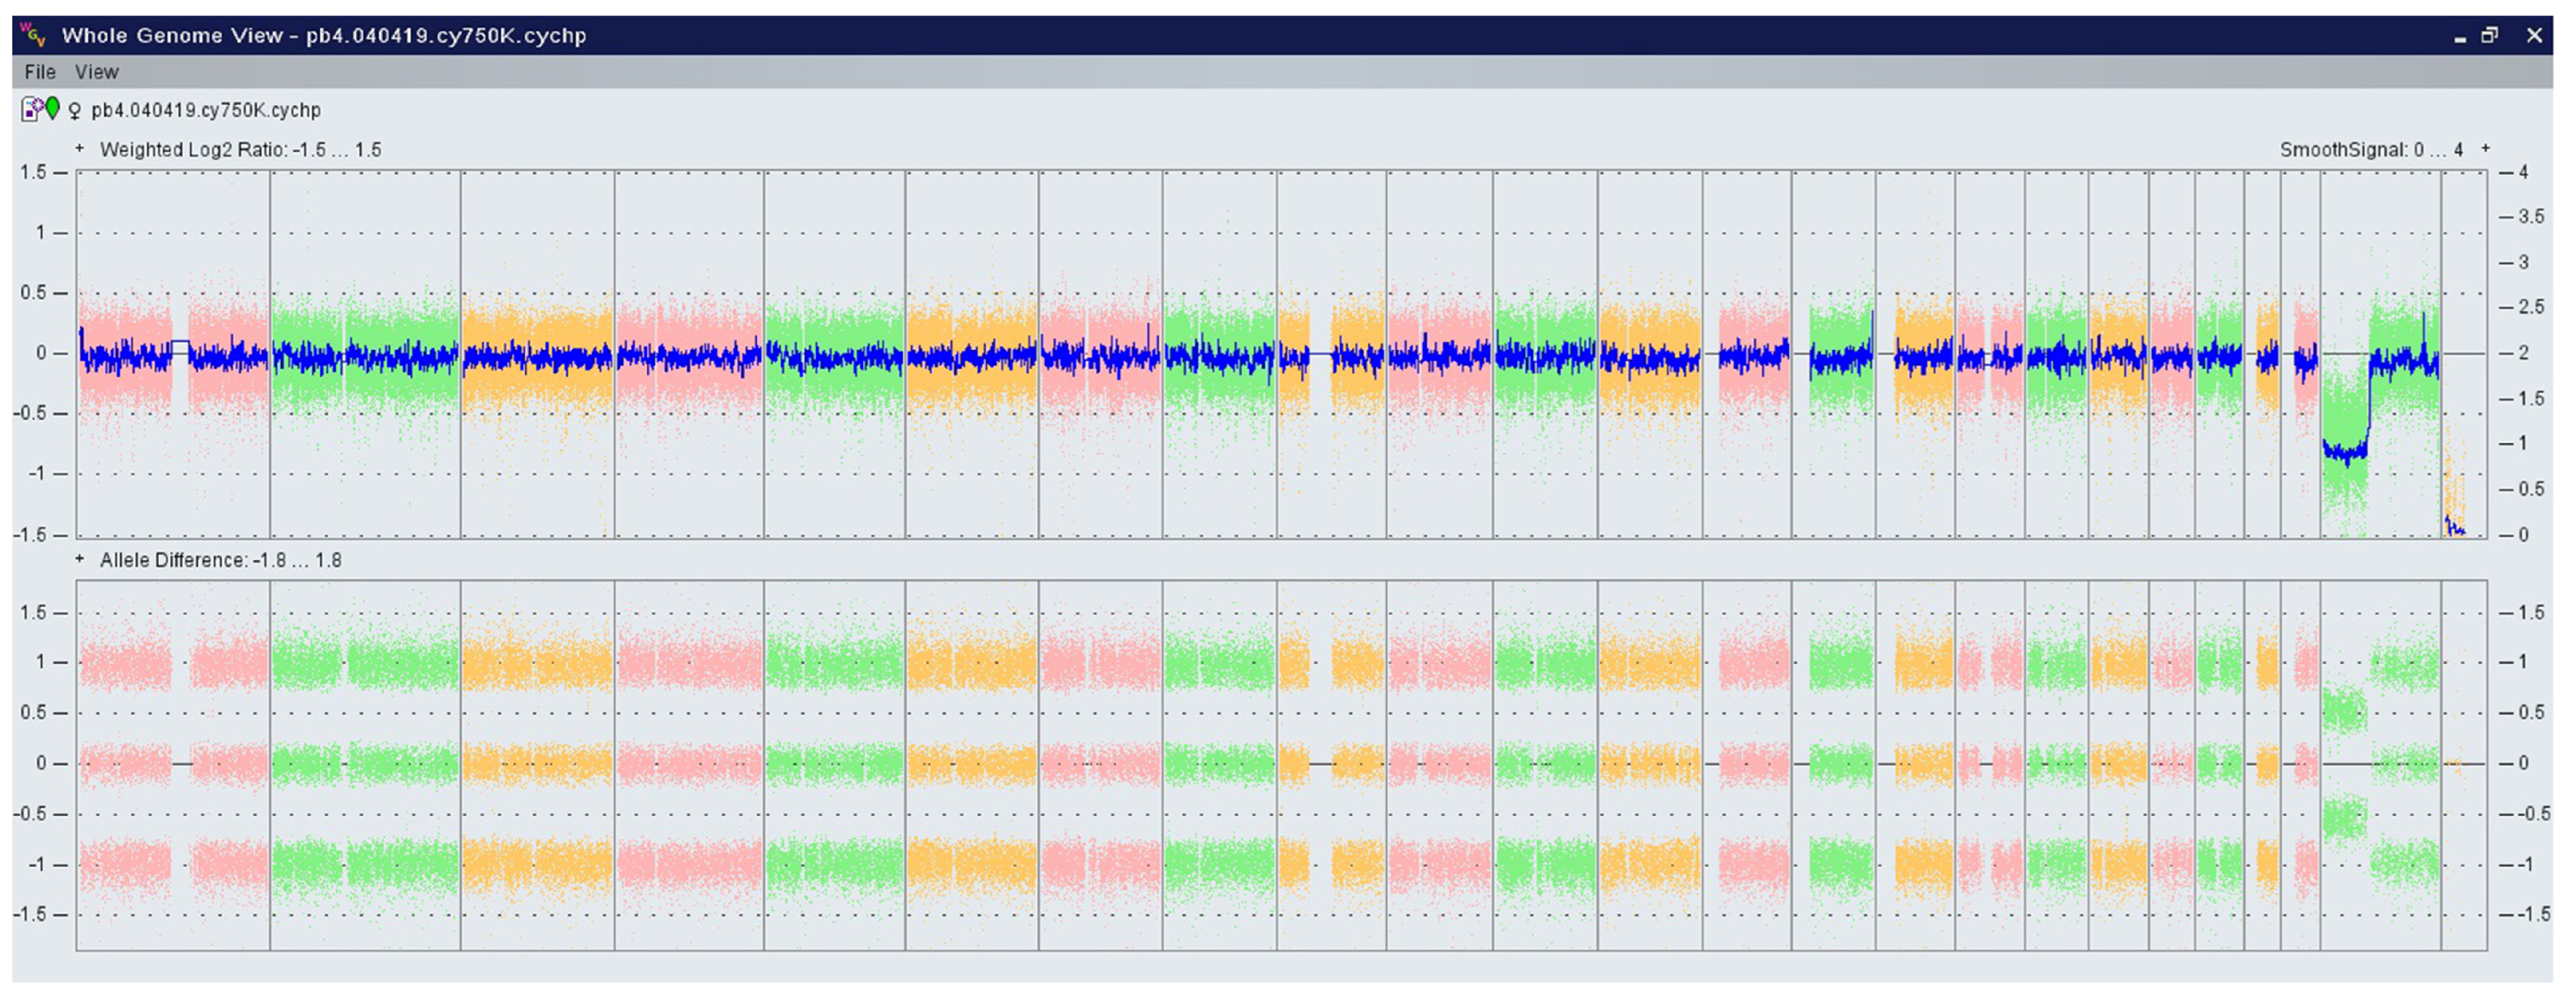This screenshot has height=1003, width=2576.
Task: Click the window title bar text
Action: pyautogui.click(x=323, y=35)
